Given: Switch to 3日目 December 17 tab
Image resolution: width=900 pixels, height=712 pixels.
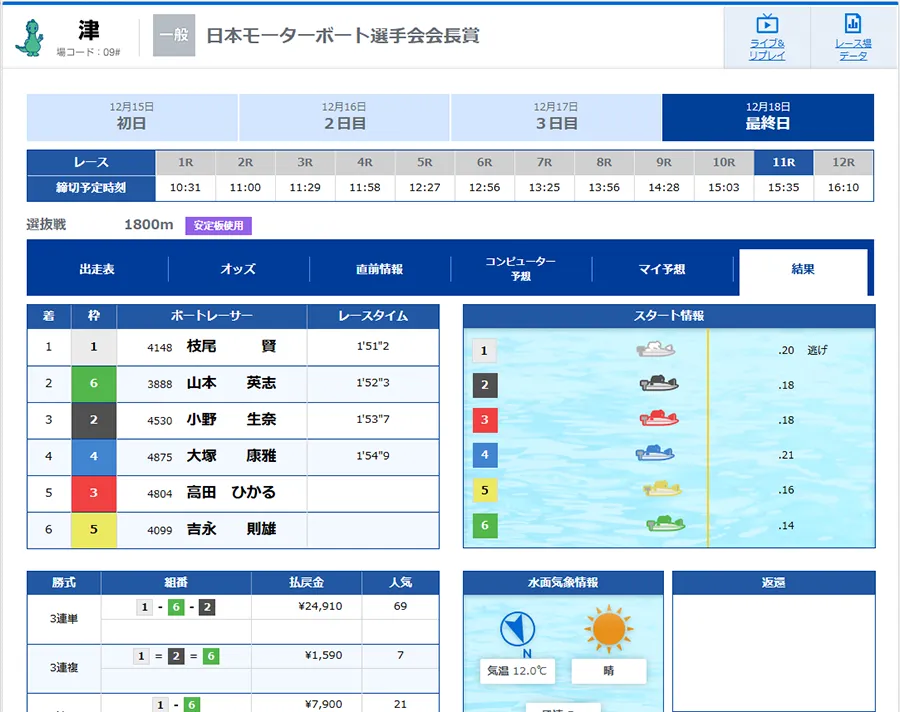Looking at the screenshot, I should pos(556,117).
